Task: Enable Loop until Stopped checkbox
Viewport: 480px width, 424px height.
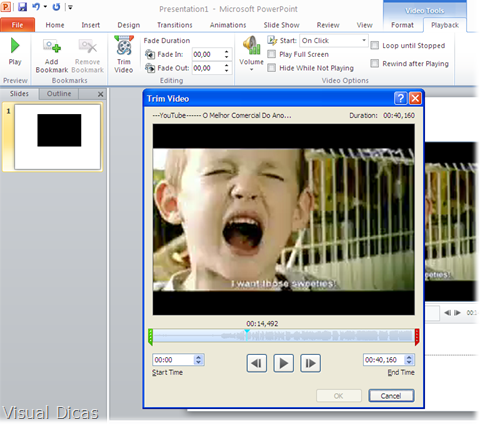Action: click(x=375, y=45)
